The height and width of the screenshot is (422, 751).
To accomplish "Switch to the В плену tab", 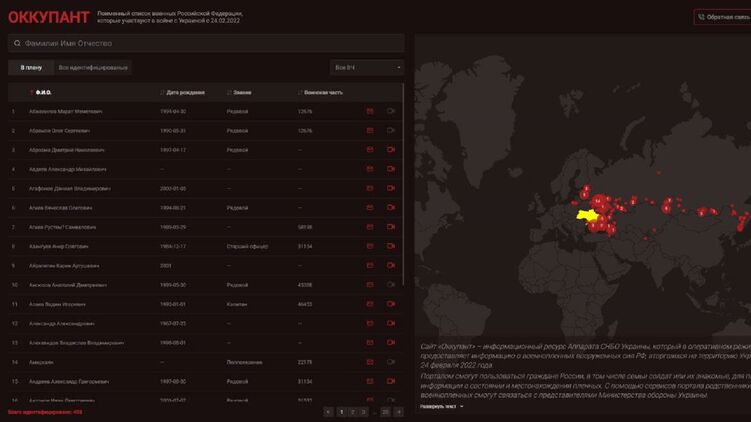I will tap(31, 68).
